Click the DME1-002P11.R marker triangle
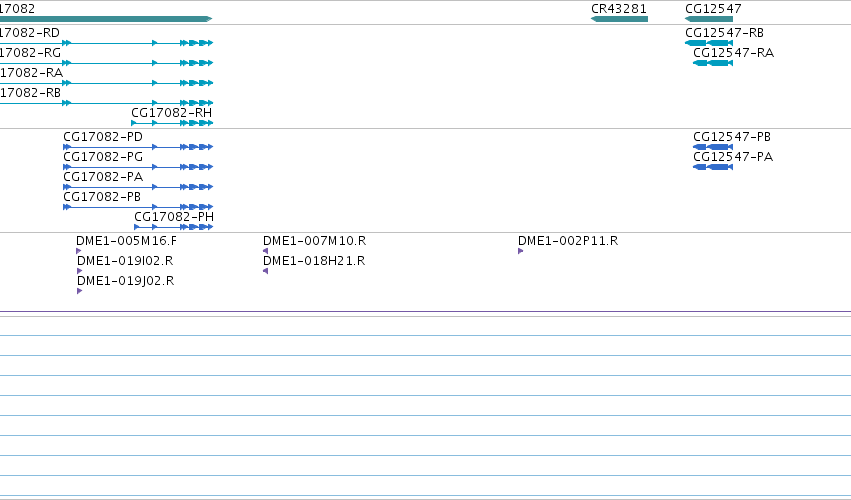Viewport: 851px width, 500px height. point(520,251)
